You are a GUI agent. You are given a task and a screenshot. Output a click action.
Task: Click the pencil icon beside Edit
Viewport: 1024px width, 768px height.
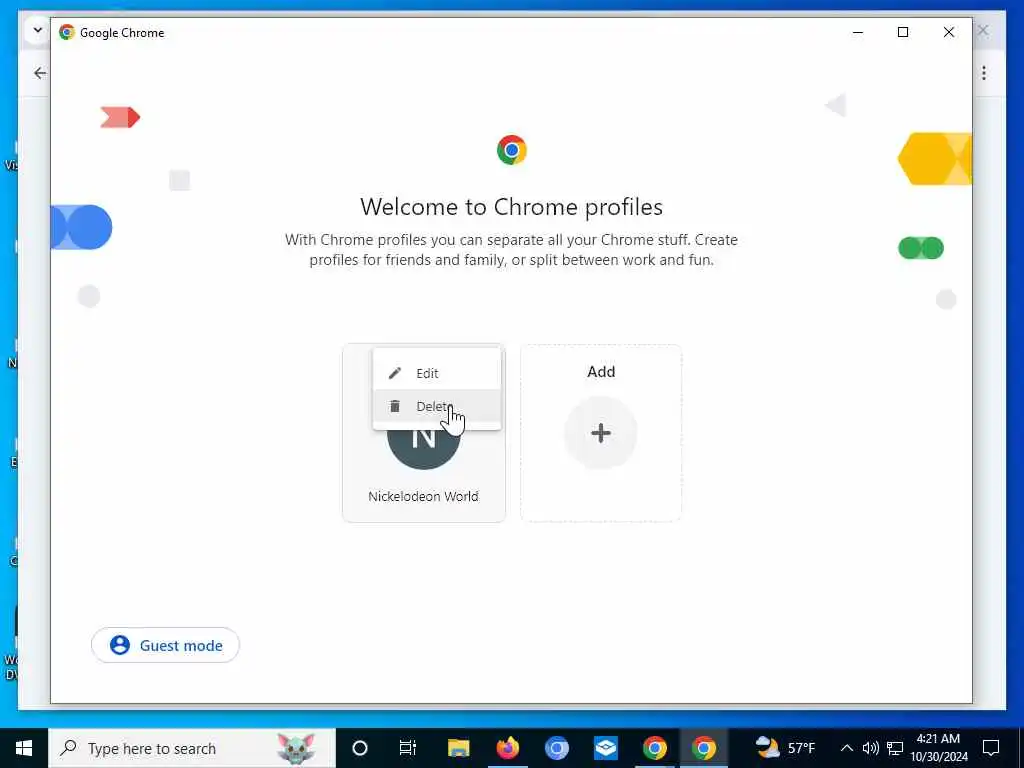click(x=394, y=373)
